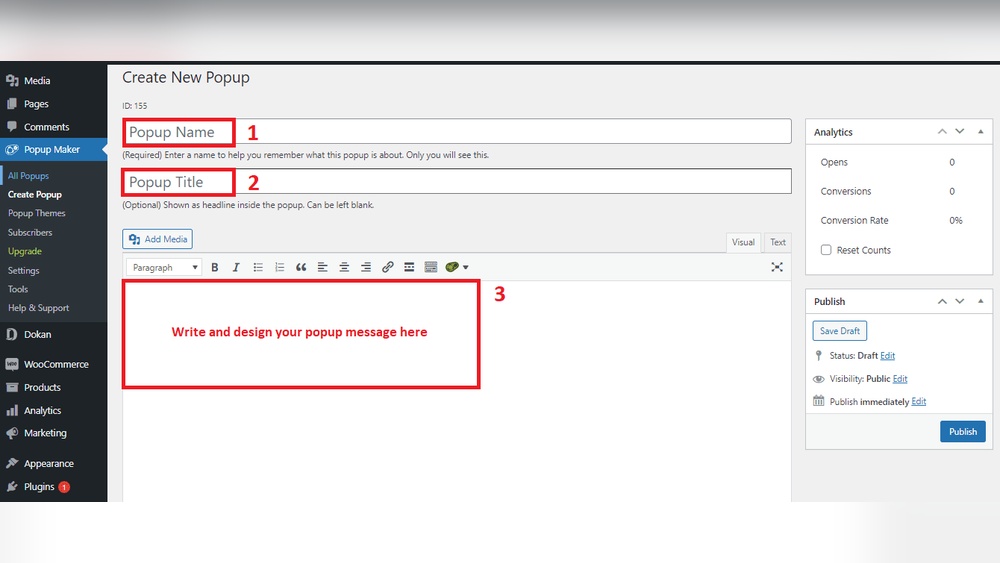The width and height of the screenshot is (1000, 563).
Task: Click the Plugins update count badge
Action: pos(64,487)
